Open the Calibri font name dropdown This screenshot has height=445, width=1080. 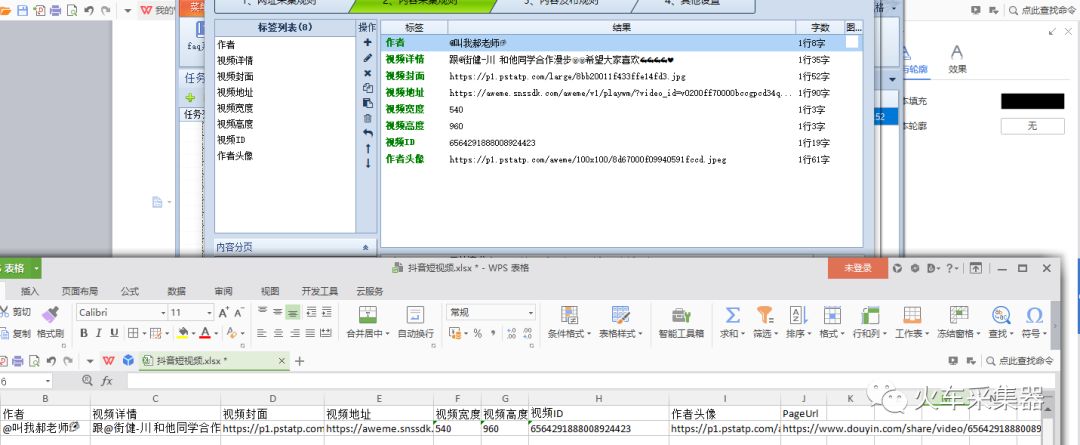pos(163,313)
